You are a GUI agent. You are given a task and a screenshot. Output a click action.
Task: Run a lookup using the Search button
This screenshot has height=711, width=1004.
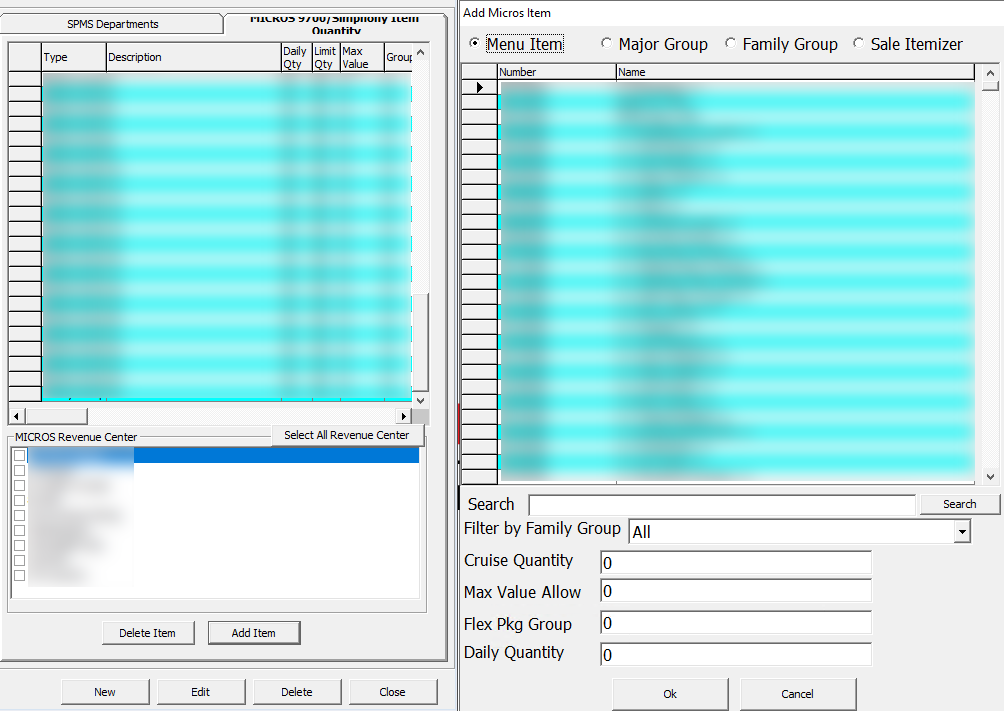pyautogui.click(x=959, y=504)
